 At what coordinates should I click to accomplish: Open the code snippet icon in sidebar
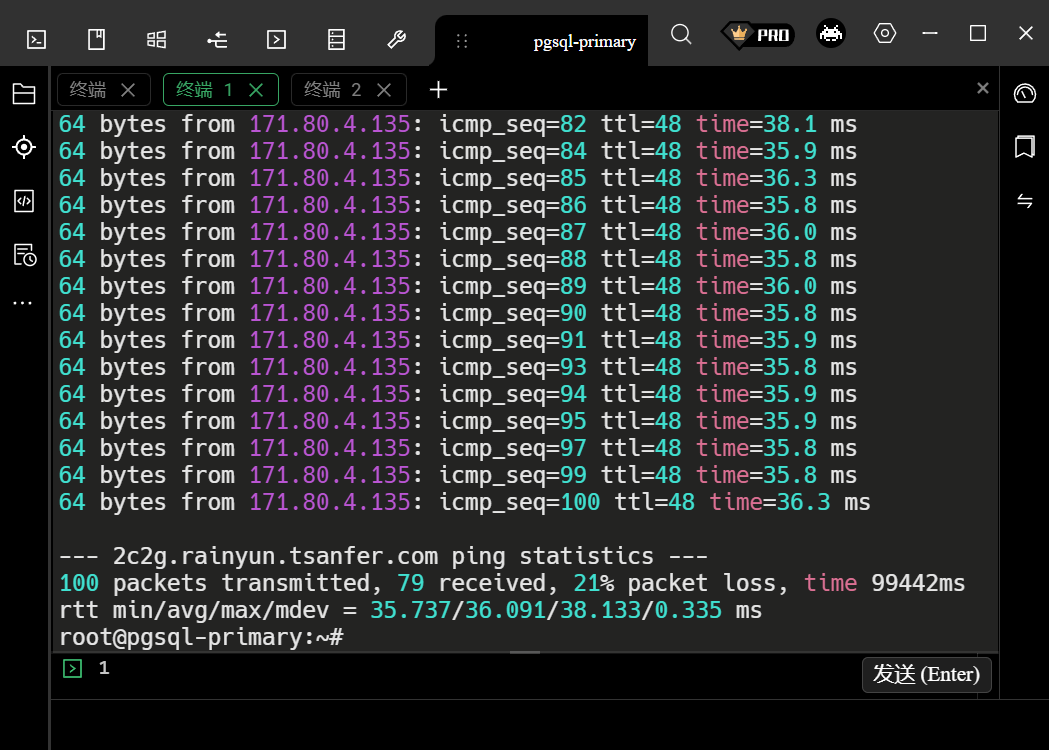(x=24, y=201)
